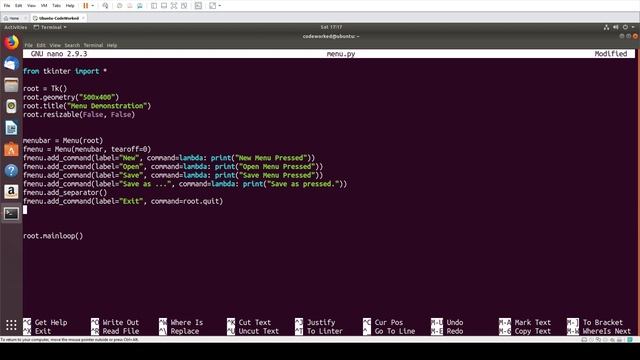The width and height of the screenshot is (640, 360).
Task: Open VMware Tabs menu
Action: (x=57, y=6)
